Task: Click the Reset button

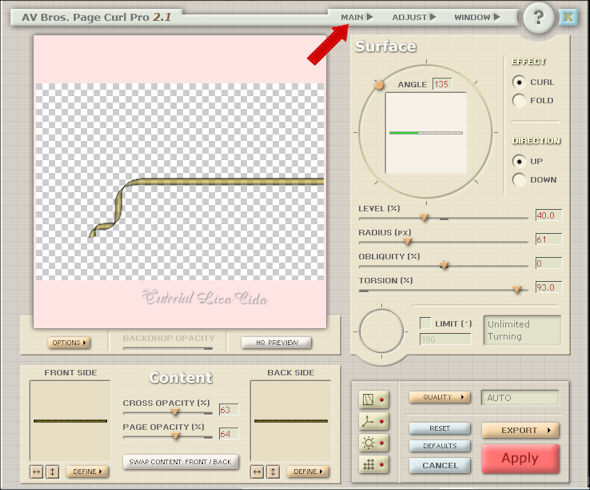Action: pos(439,429)
